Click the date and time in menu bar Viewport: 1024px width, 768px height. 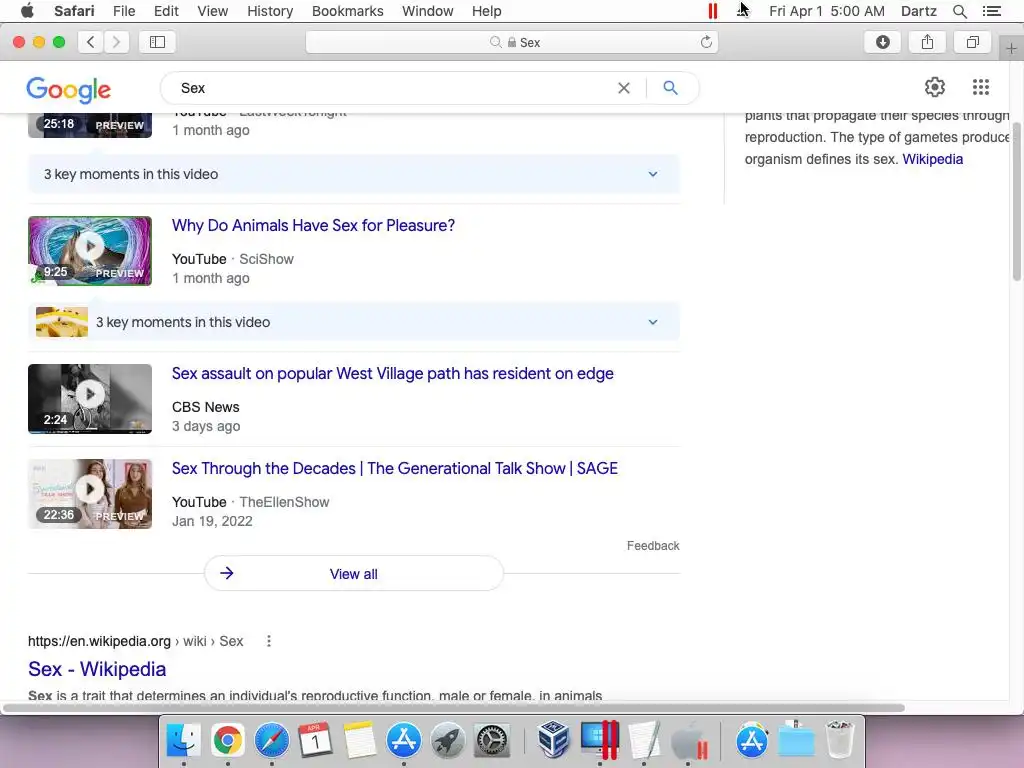(x=827, y=11)
